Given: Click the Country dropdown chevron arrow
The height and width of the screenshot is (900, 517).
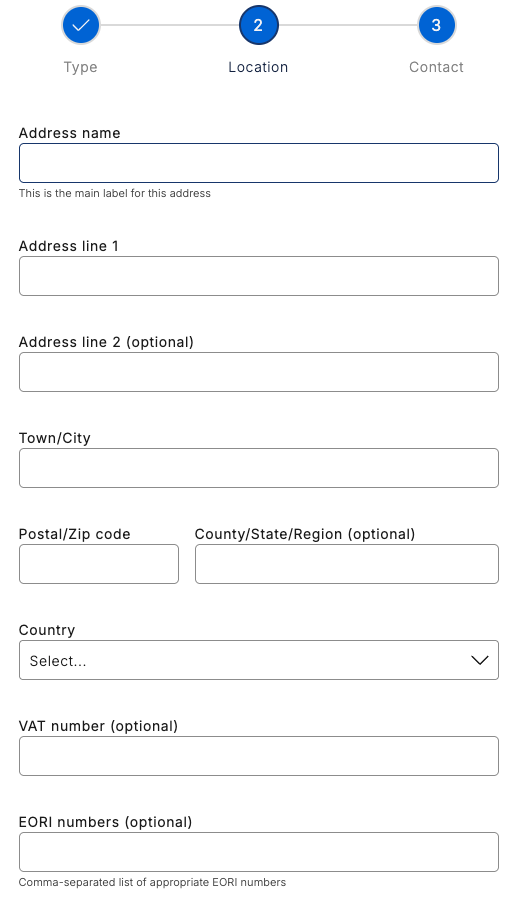Looking at the screenshot, I should coord(480,660).
